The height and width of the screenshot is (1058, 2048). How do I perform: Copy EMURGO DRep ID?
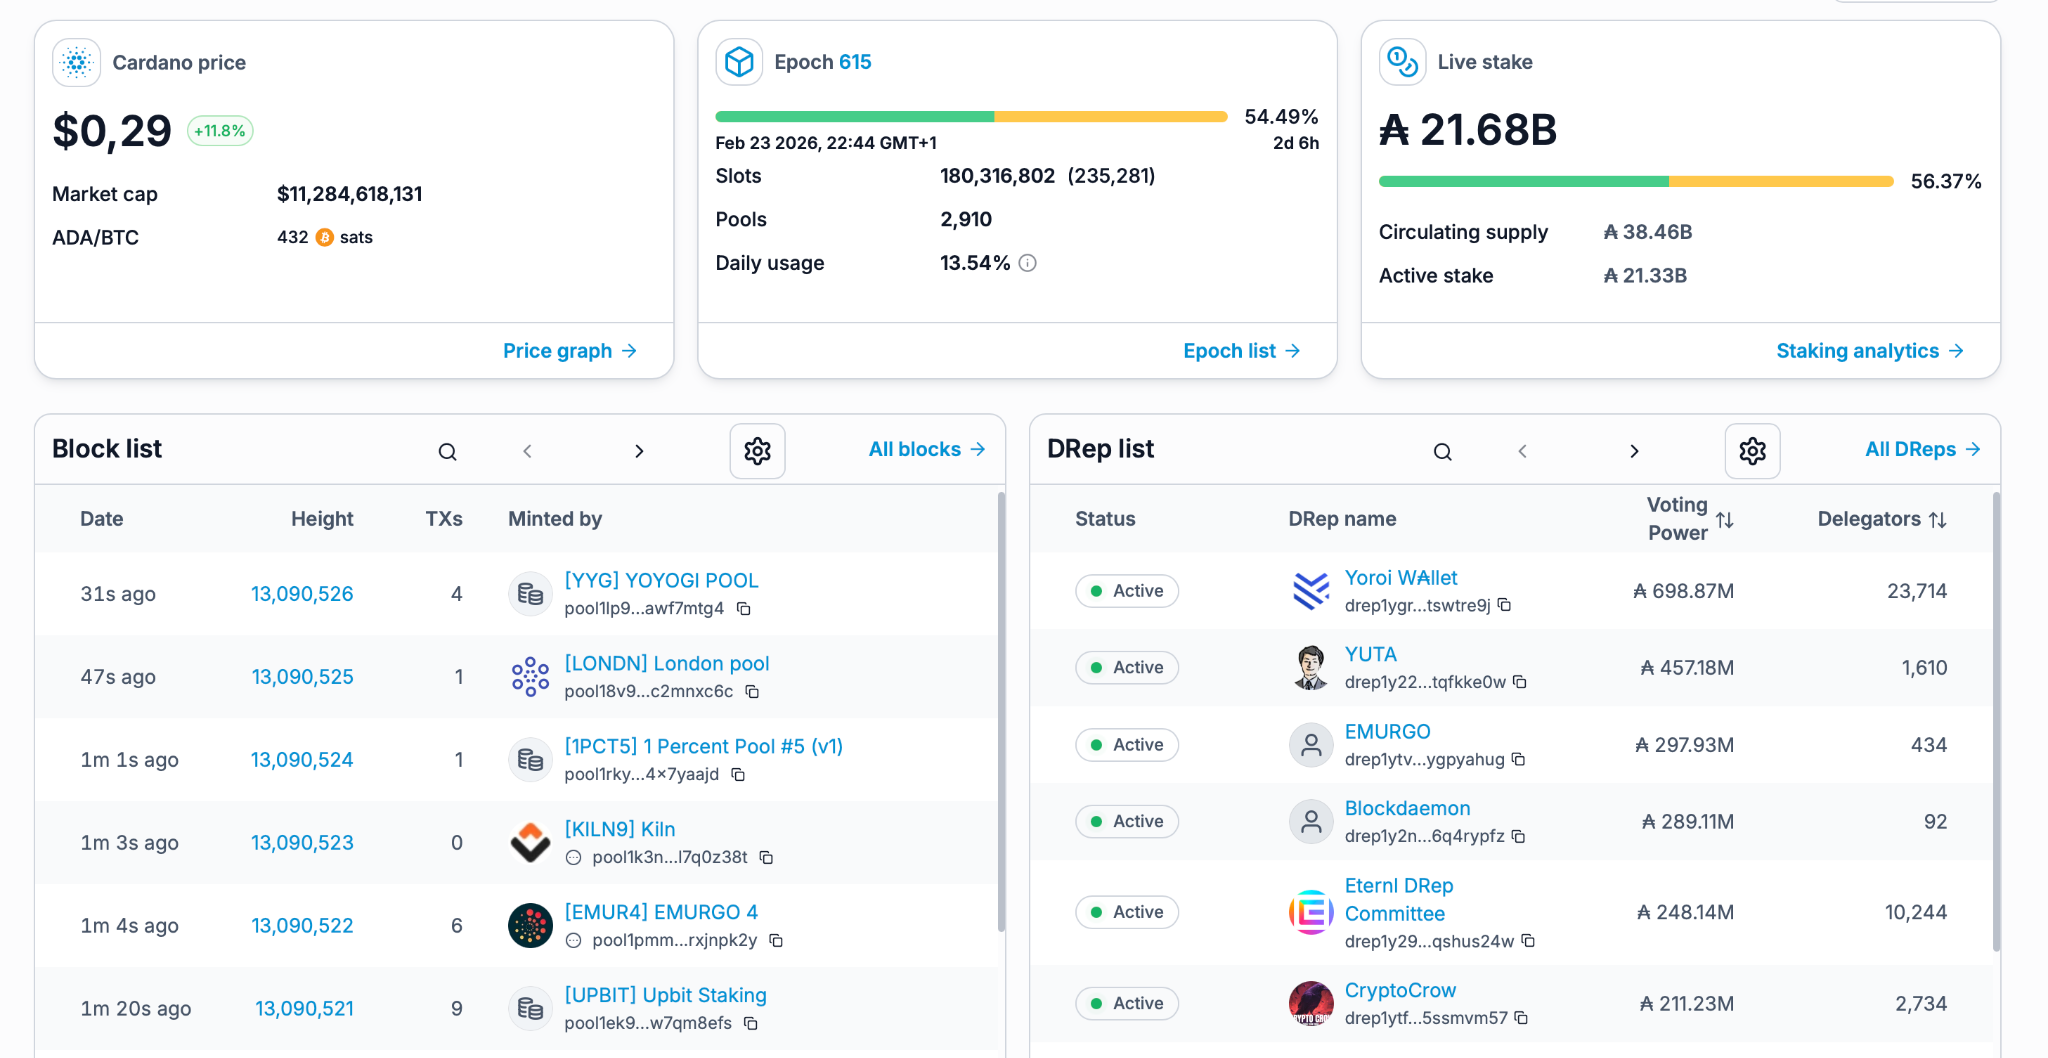(1519, 759)
